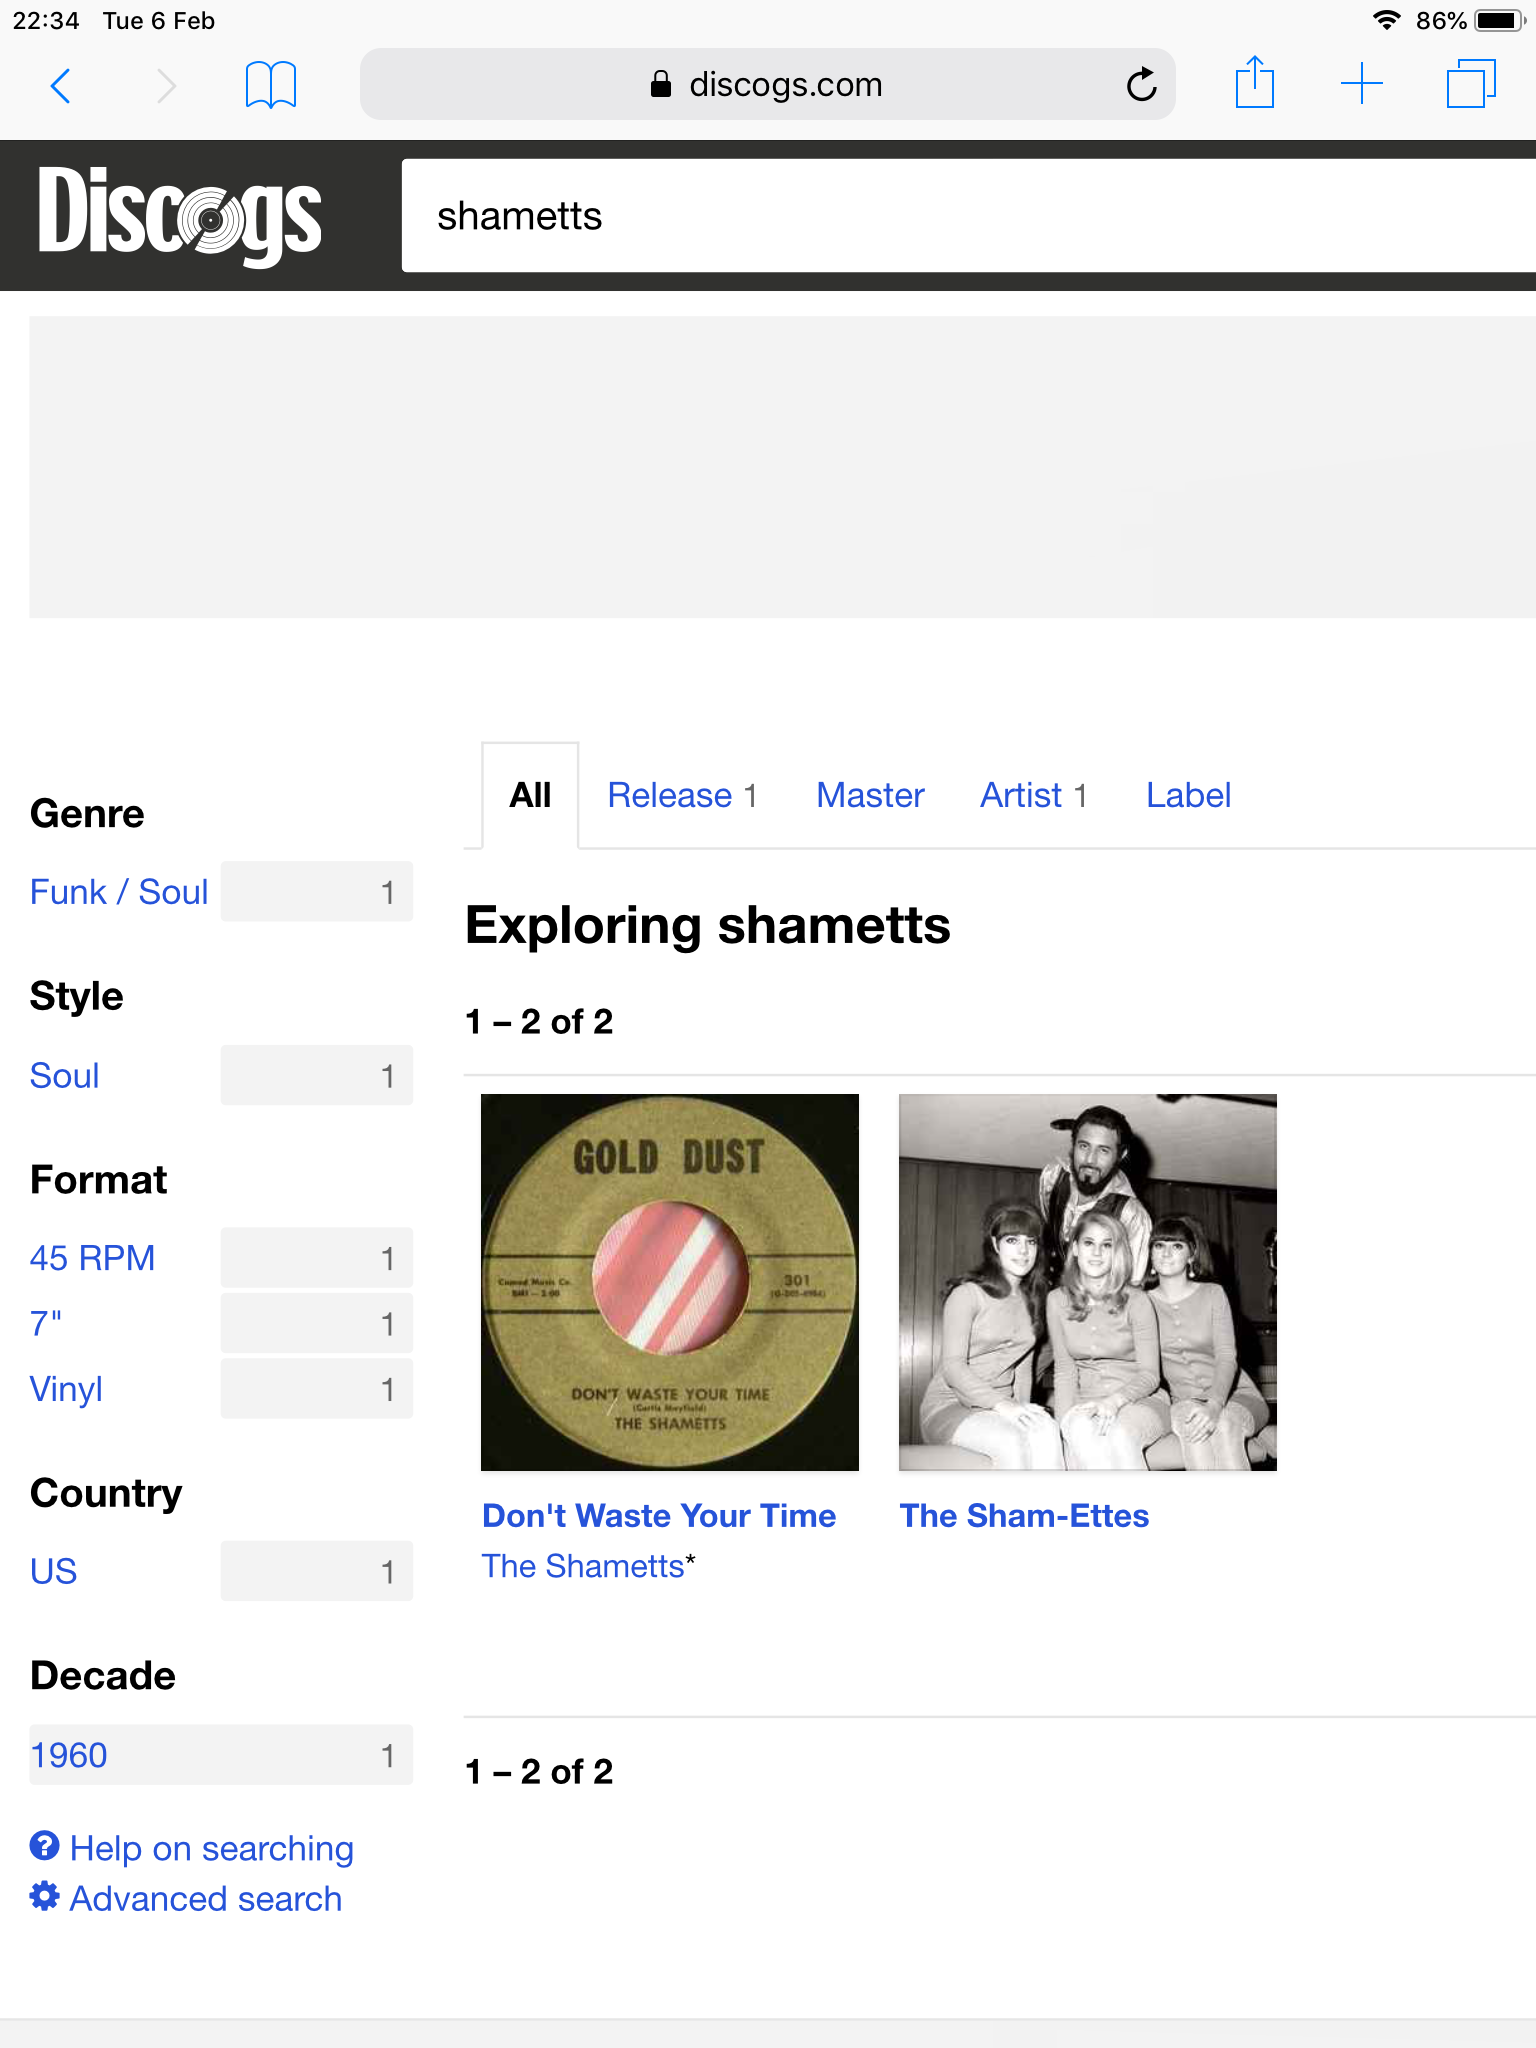This screenshot has width=1536, height=2048.
Task: Select the All tab
Action: [530, 796]
